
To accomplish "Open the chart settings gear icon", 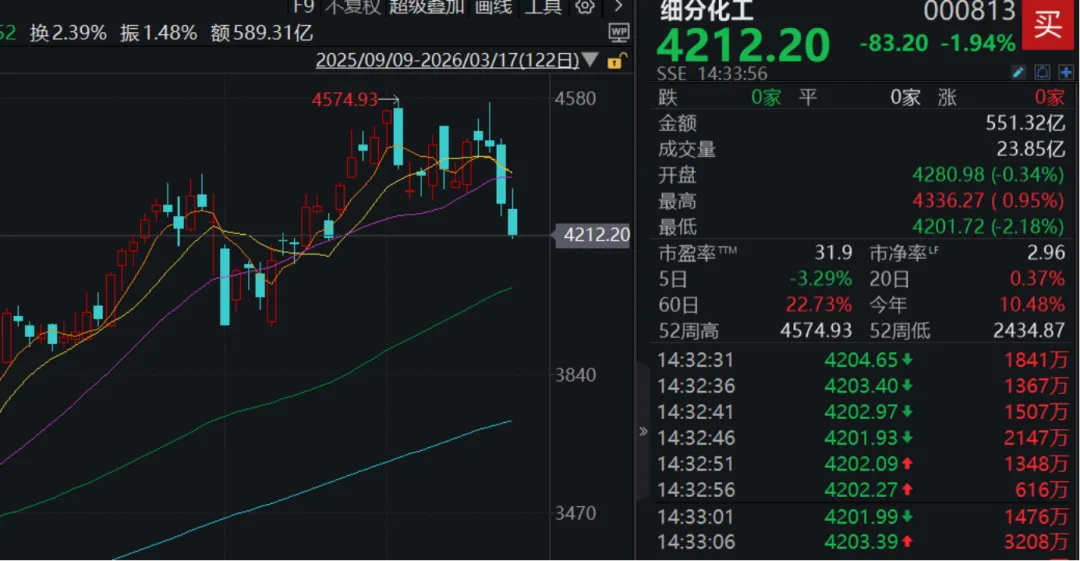I will [585, 7].
